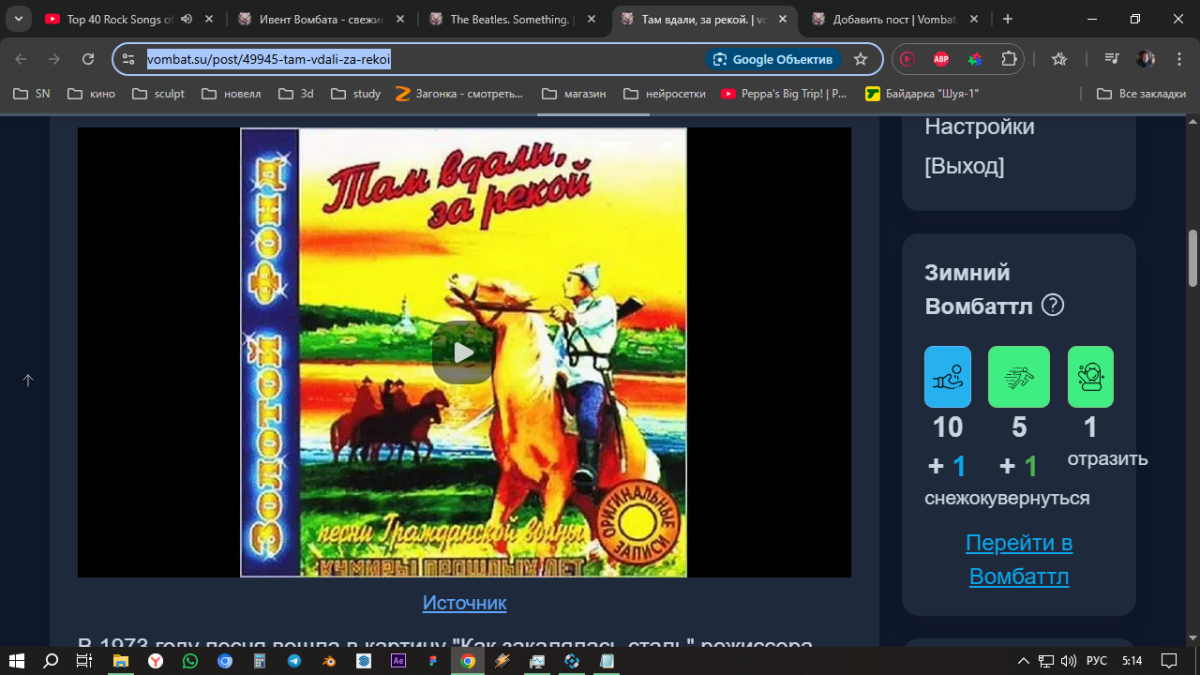Open the Загонка bookmark
The width and height of the screenshot is (1200, 675).
(x=460, y=94)
